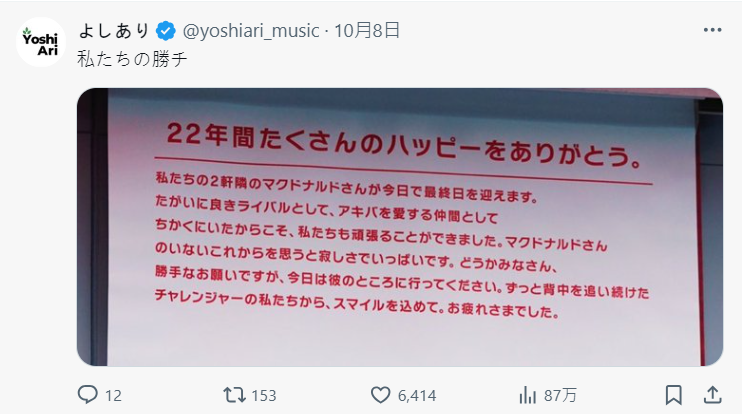Open the photo at its paragraph text
The width and height of the screenshot is (742, 414).
coord(402,245)
